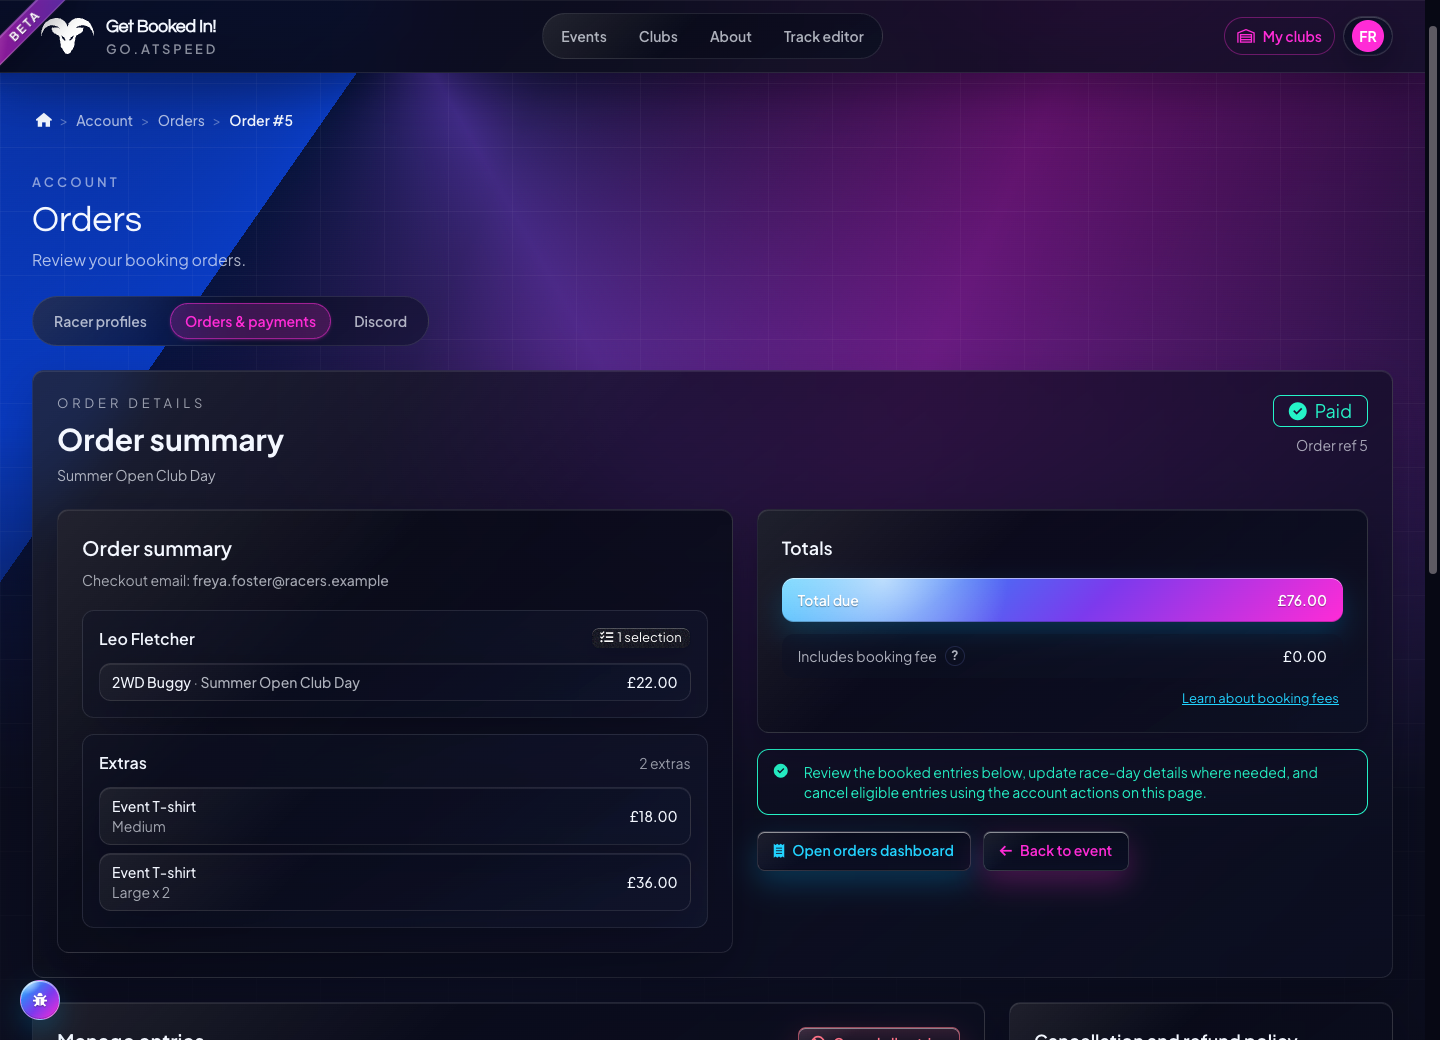Select the Orders & payments tab
The height and width of the screenshot is (1040, 1440).
(x=250, y=321)
